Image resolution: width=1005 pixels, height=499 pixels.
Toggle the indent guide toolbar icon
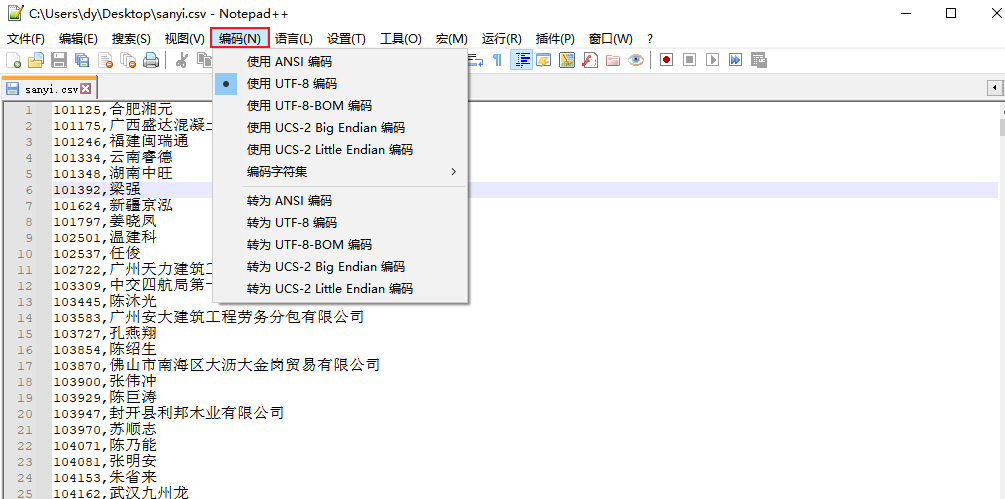(x=521, y=60)
